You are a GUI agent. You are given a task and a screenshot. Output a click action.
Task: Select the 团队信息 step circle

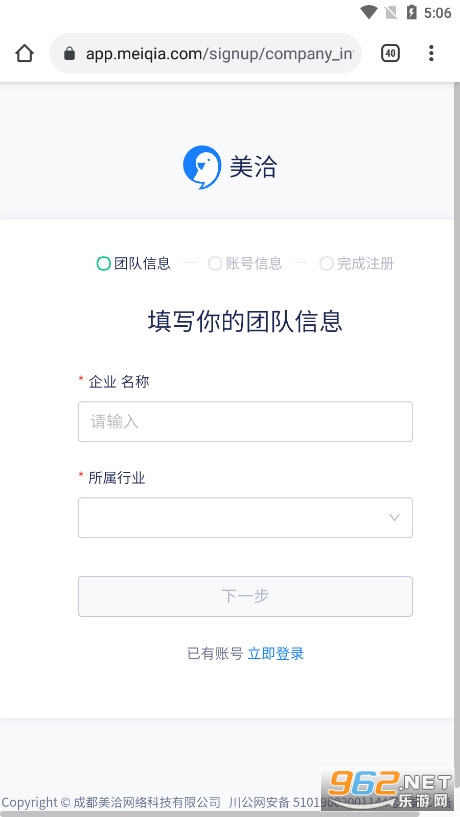pos(104,264)
